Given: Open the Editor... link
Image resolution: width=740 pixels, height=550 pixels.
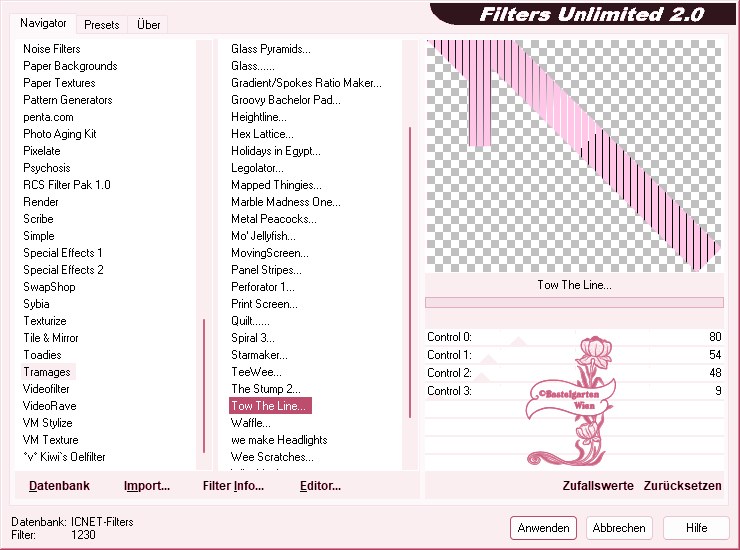Looking at the screenshot, I should click(320, 486).
